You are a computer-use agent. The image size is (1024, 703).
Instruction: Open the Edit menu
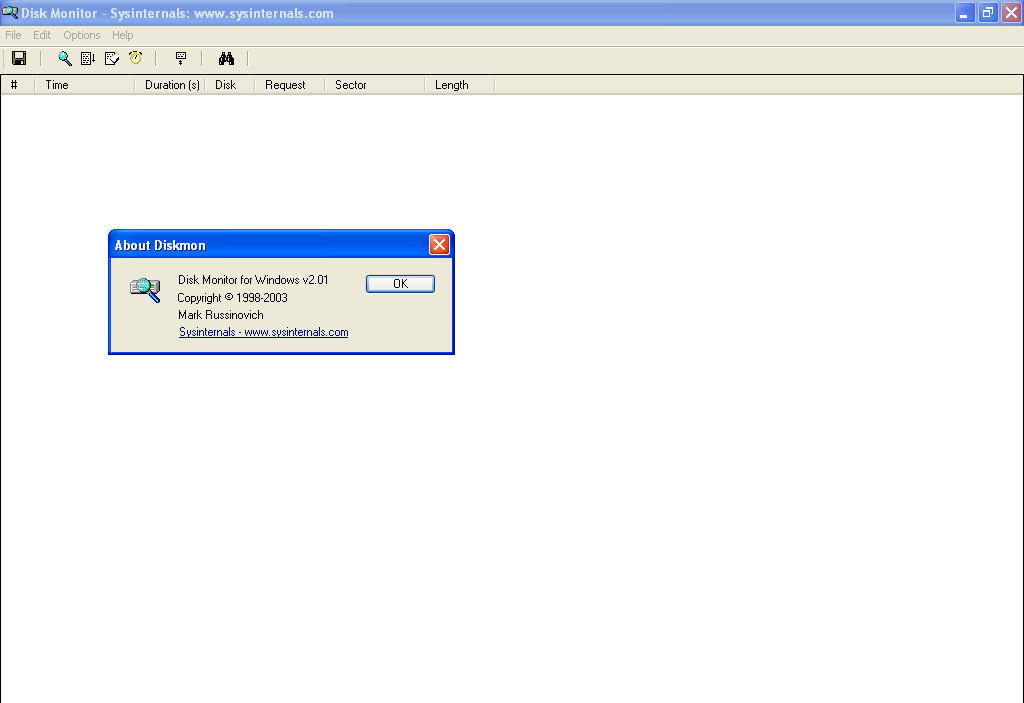[42, 35]
